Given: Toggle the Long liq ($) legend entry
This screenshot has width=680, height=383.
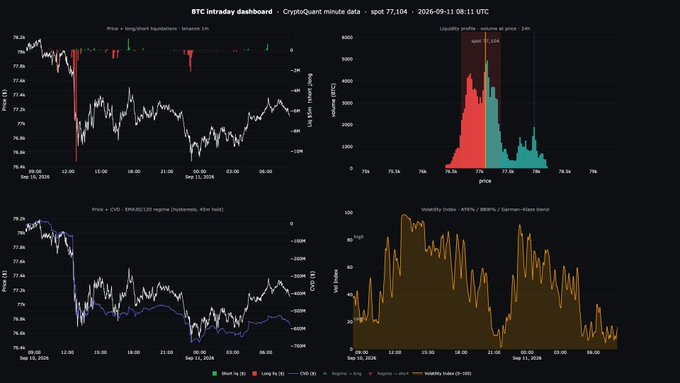Looking at the screenshot, I should pos(268,373).
